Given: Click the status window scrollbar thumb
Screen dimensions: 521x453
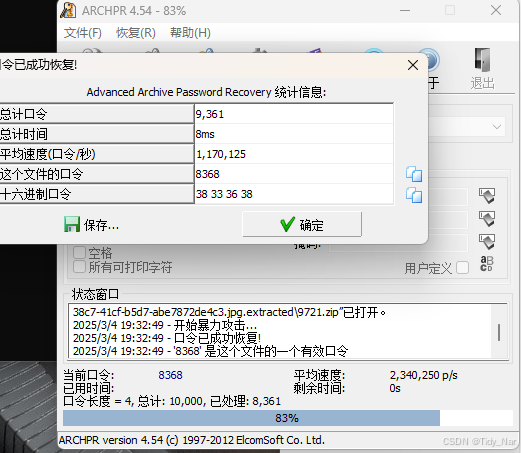Looking at the screenshot, I should pos(499,332).
